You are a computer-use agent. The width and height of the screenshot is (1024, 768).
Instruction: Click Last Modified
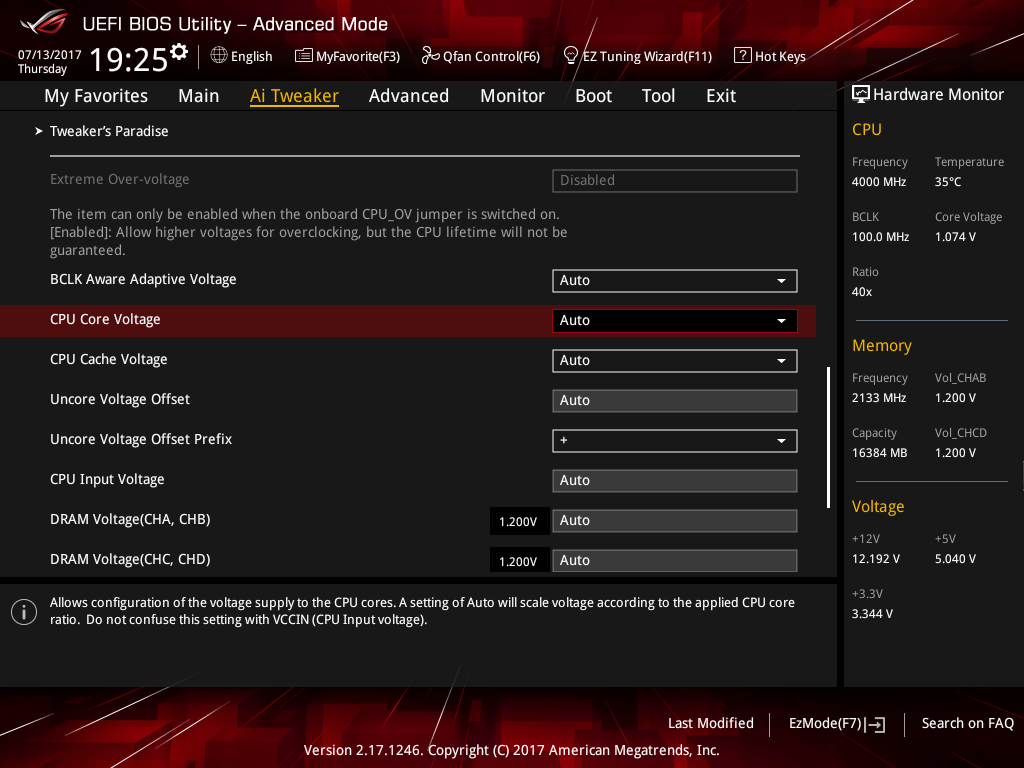(711, 724)
